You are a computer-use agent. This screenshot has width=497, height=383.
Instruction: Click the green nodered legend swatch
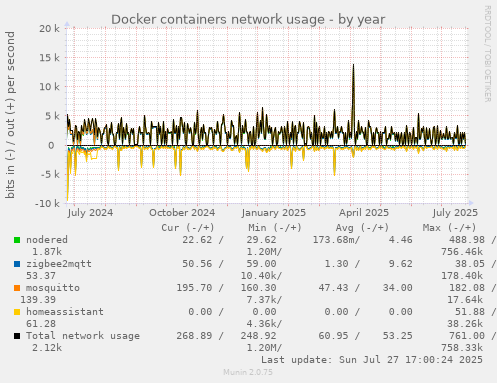[17, 240]
